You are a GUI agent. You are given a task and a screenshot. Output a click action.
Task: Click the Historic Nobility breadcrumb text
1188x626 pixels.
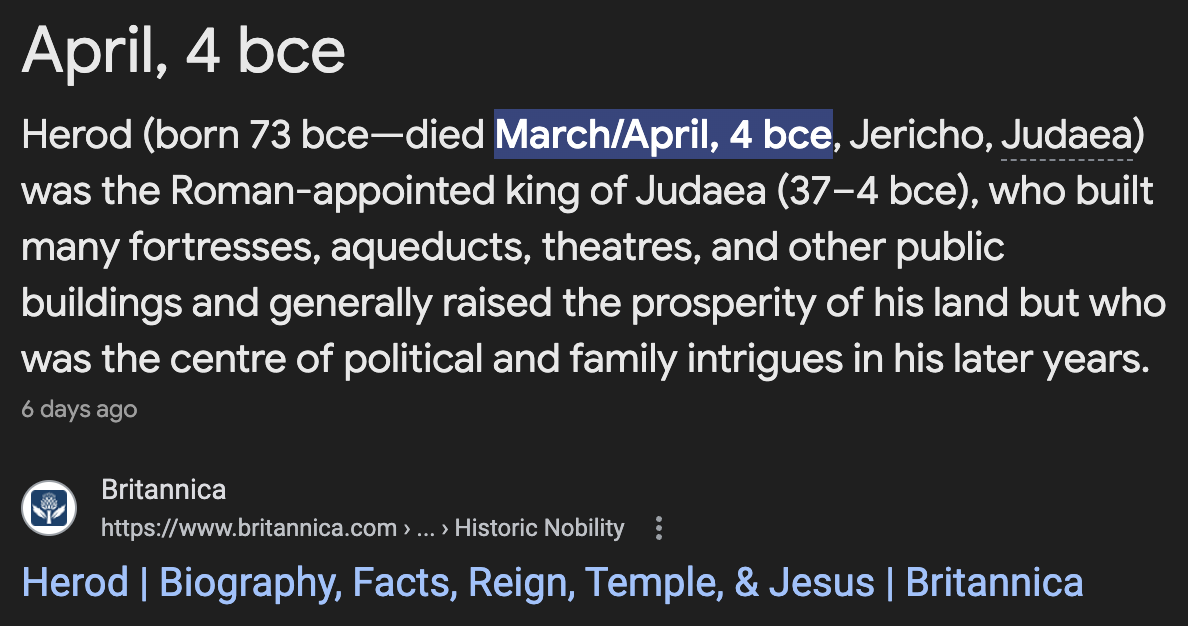click(x=539, y=528)
